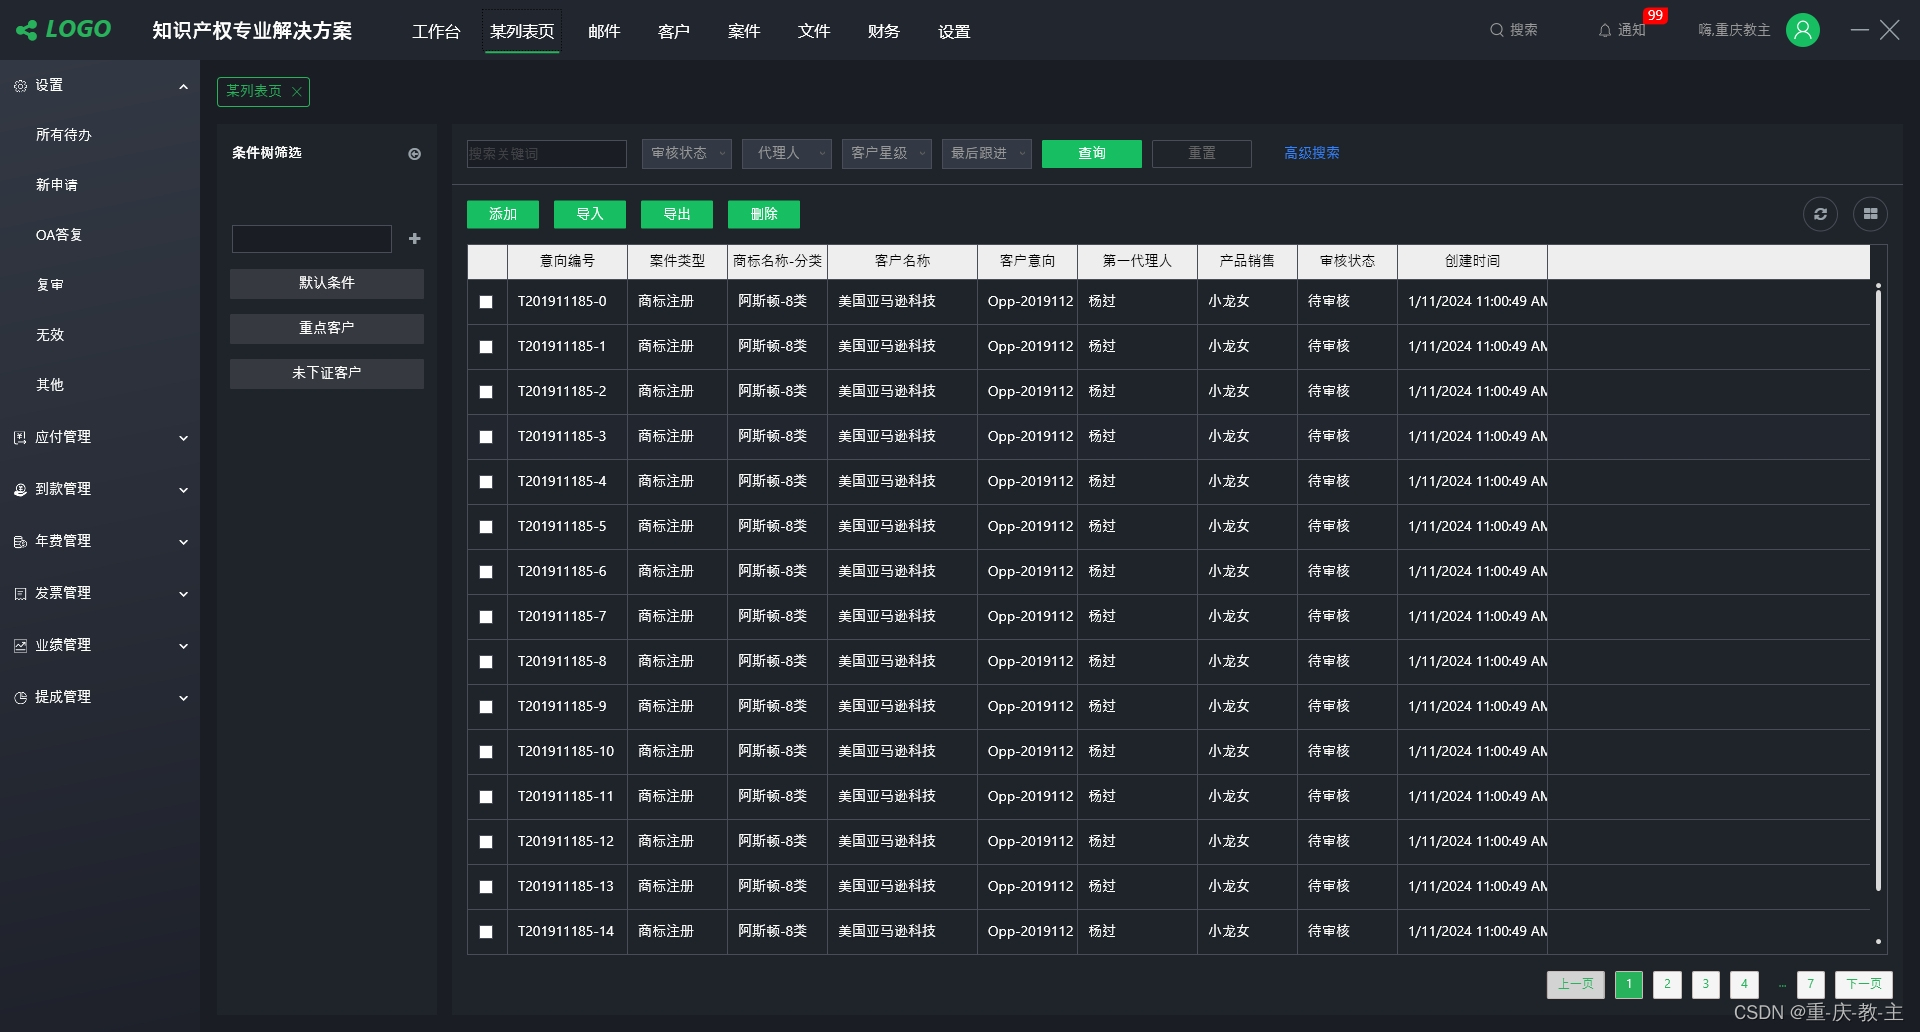Open 所有待办 in sidebar
This screenshot has height=1032, width=1920.
pos(64,135)
